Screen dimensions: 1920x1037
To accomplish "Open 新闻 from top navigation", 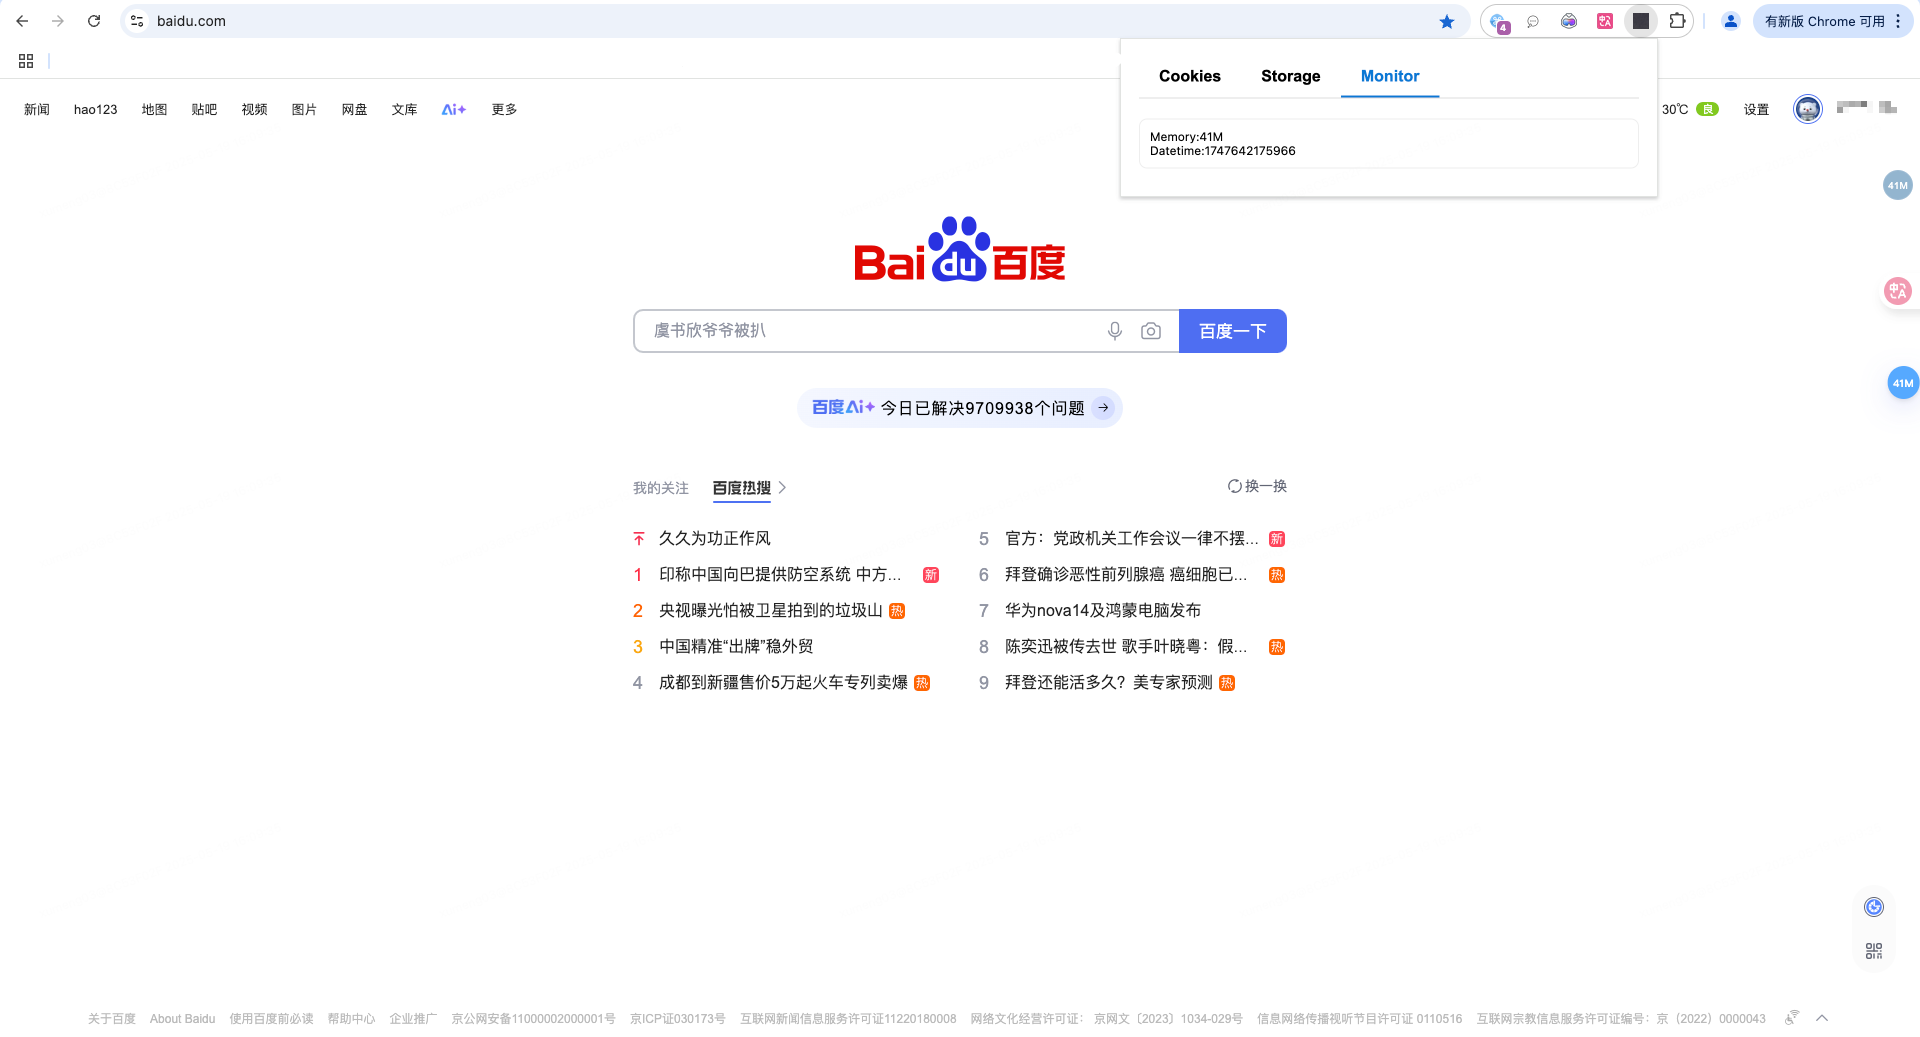I will click(37, 109).
